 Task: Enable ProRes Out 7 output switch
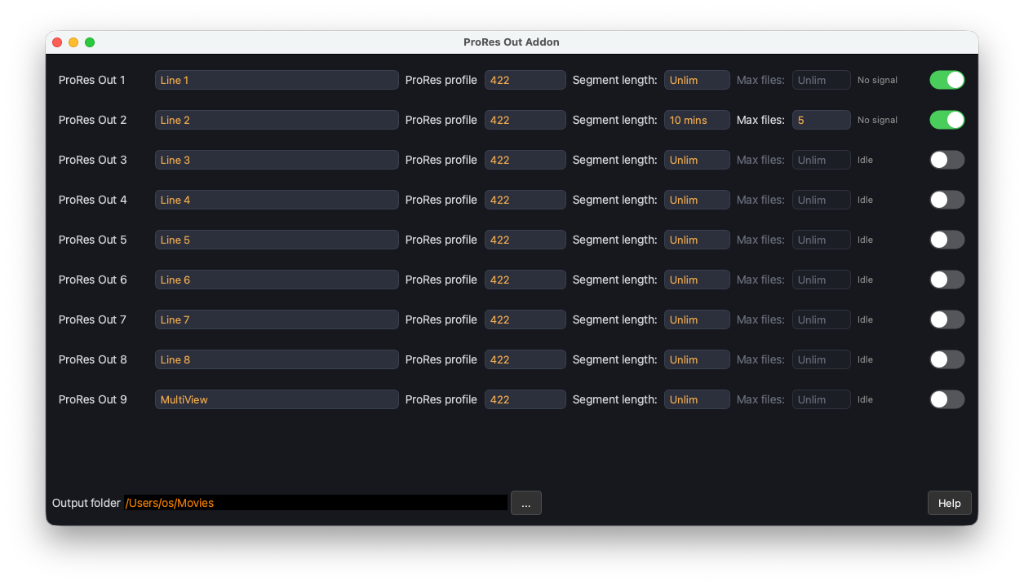pyautogui.click(x=947, y=319)
